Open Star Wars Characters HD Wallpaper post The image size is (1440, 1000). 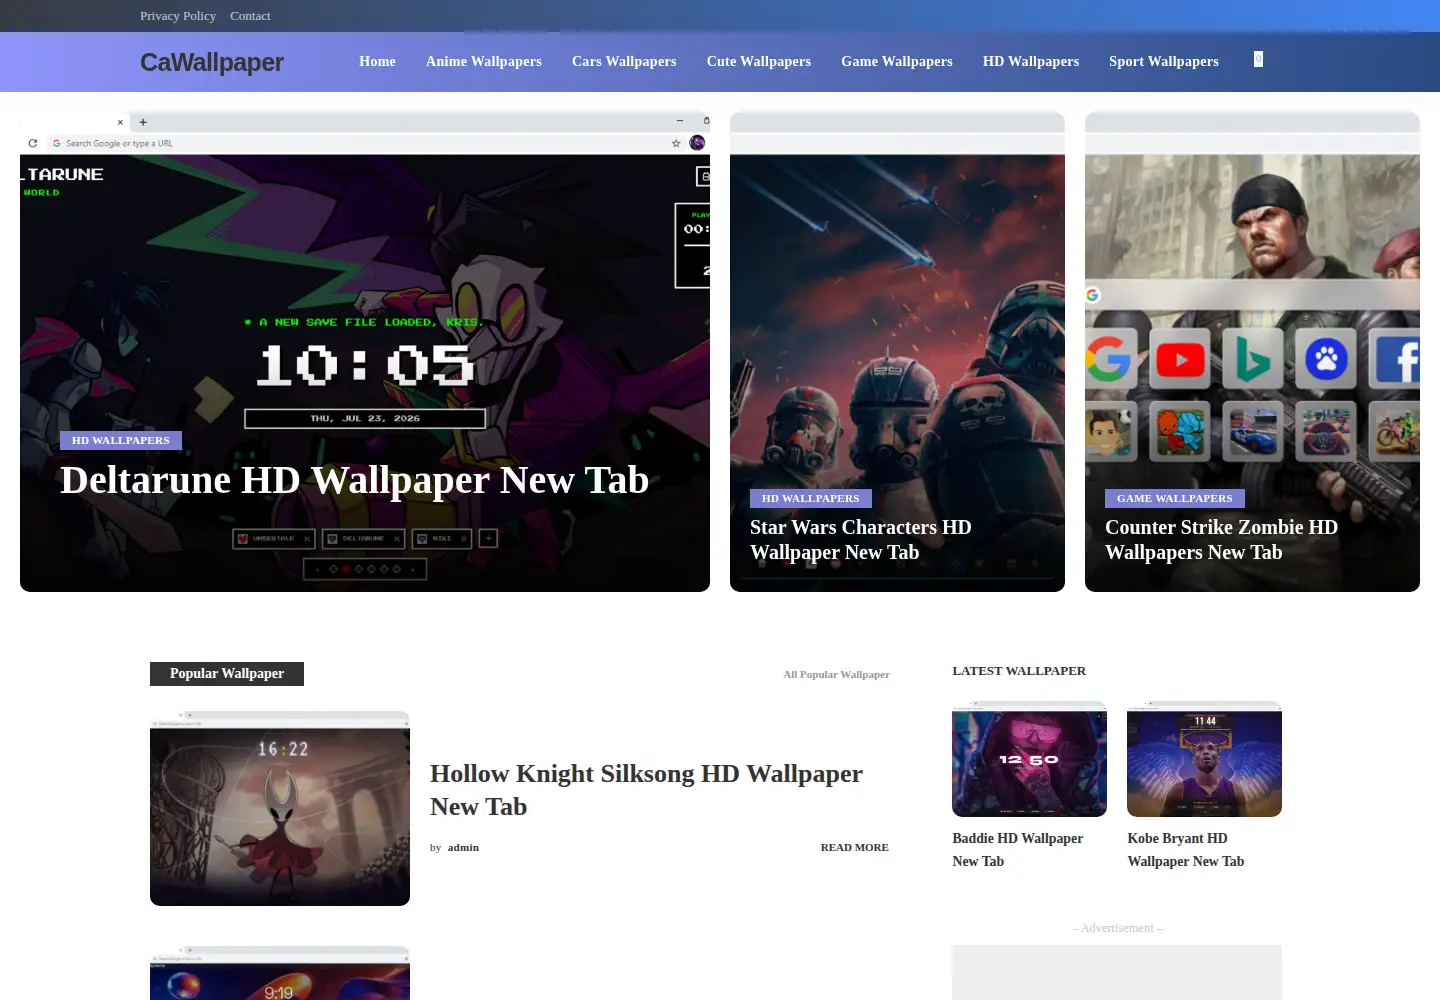click(x=861, y=540)
